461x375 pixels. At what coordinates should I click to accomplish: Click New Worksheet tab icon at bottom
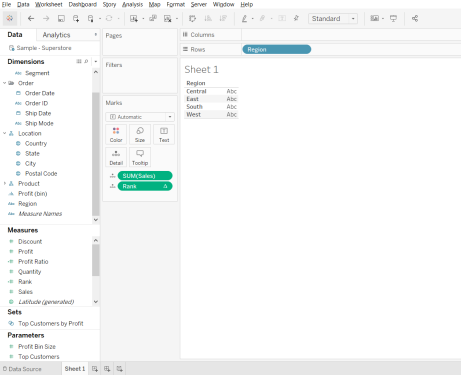95,369
